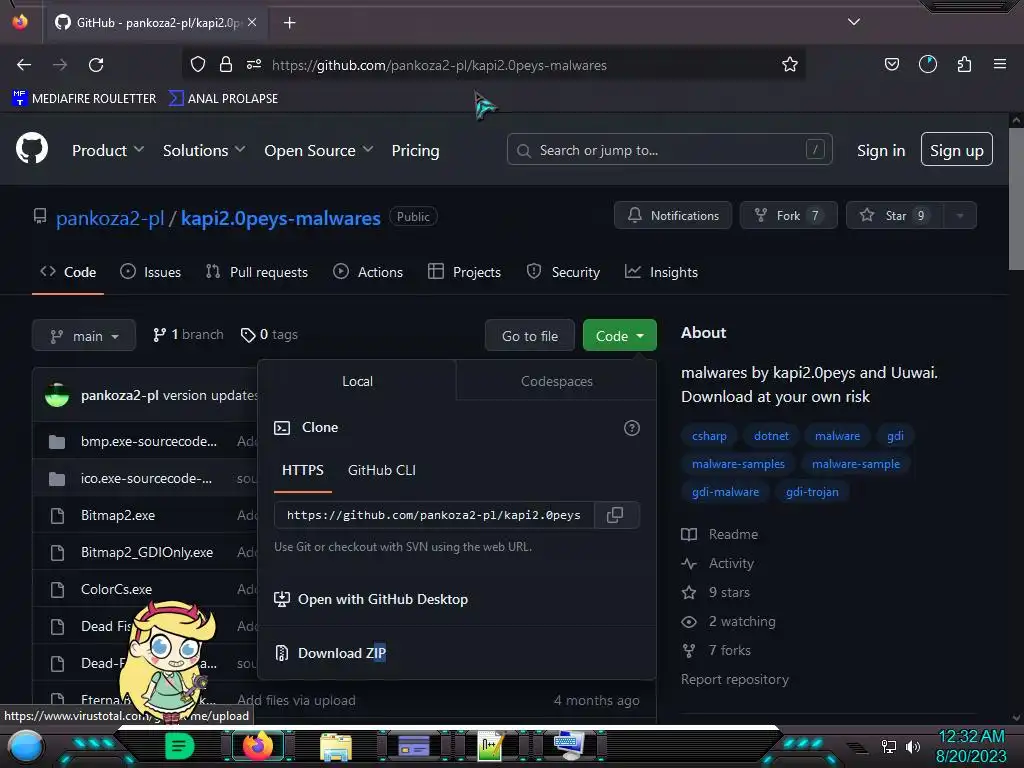Switch to the Issues tab
The width and height of the screenshot is (1024, 768).
pos(151,272)
